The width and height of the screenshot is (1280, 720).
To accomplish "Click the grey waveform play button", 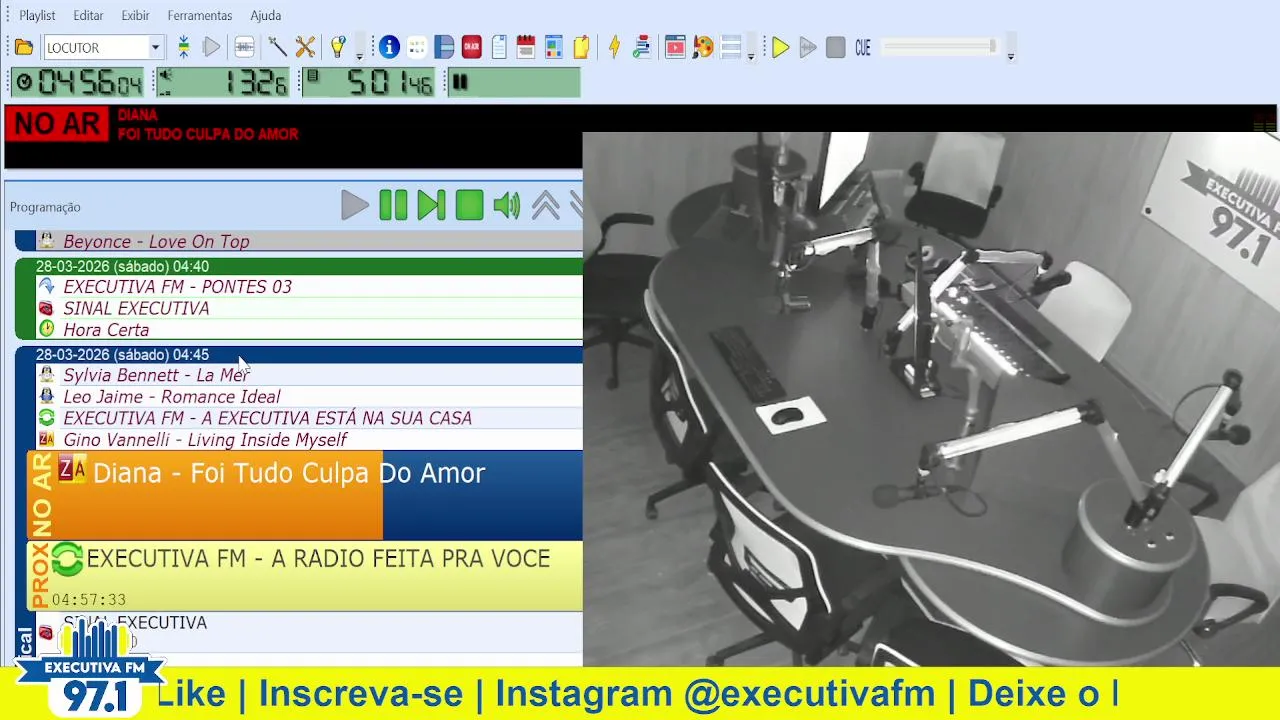I will (x=808, y=47).
